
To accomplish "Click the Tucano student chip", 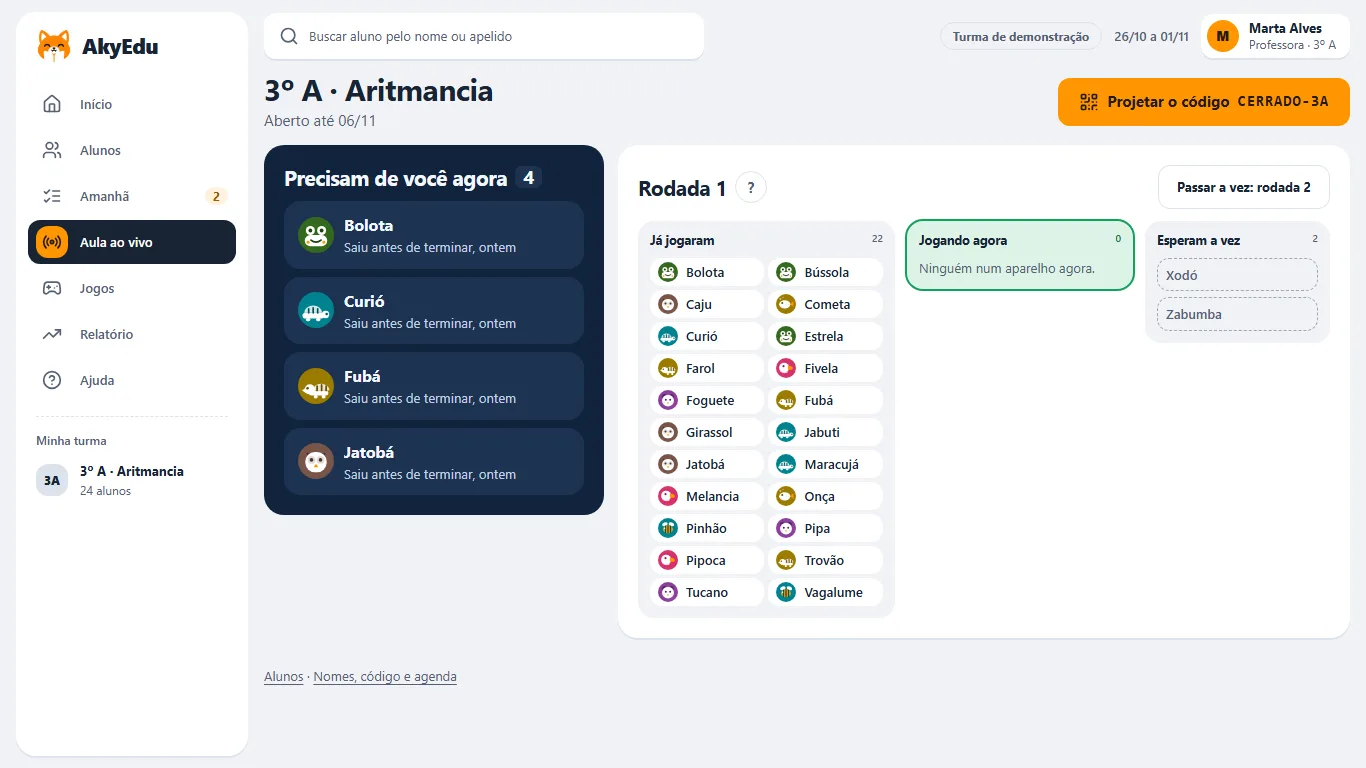I will point(707,592).
